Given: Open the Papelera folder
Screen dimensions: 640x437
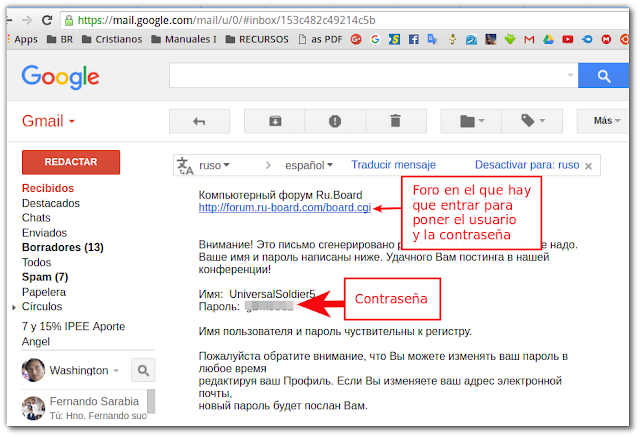Looking at the screenshot, I should coord(44,292).
